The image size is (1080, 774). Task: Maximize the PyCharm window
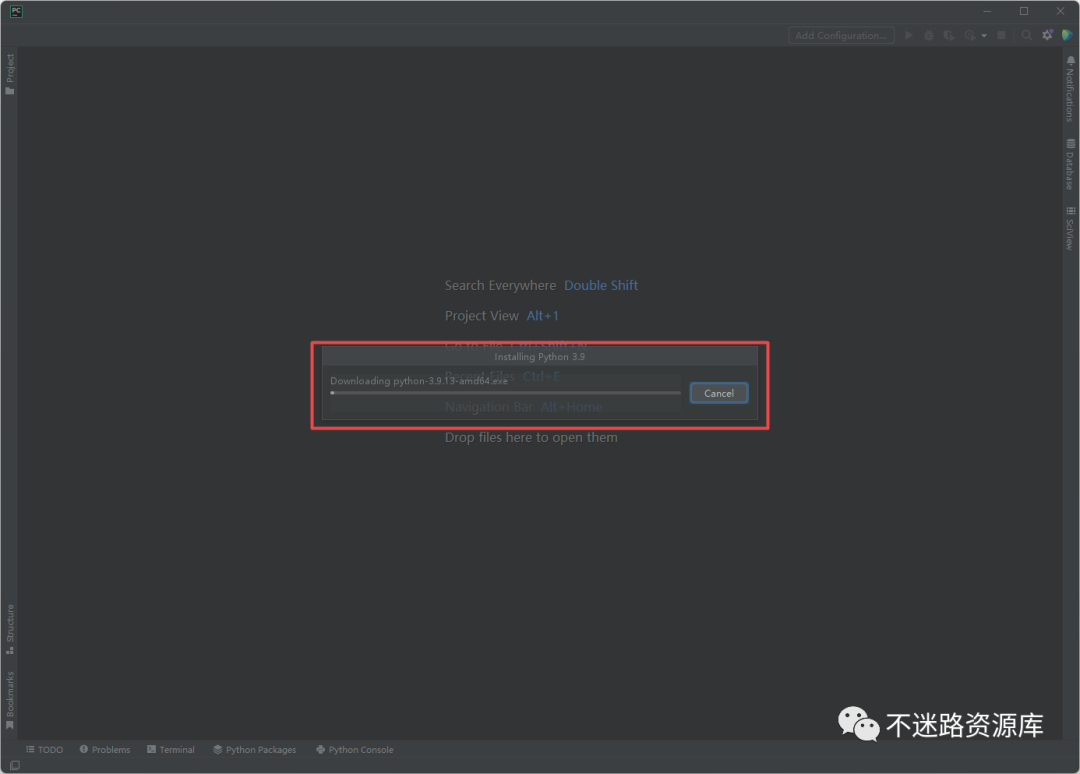tap(1024, 11)
